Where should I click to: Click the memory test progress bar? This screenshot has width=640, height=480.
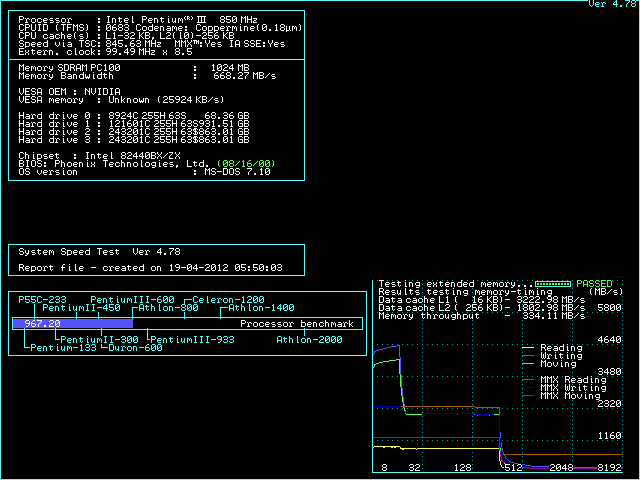coord(553,284)
